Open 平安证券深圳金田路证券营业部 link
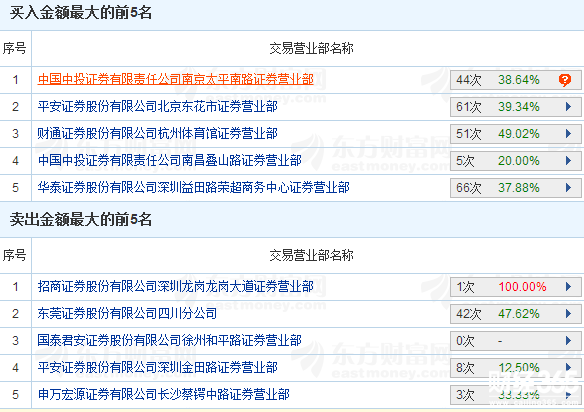The image size is (584, 412). (x=158, y=367)
